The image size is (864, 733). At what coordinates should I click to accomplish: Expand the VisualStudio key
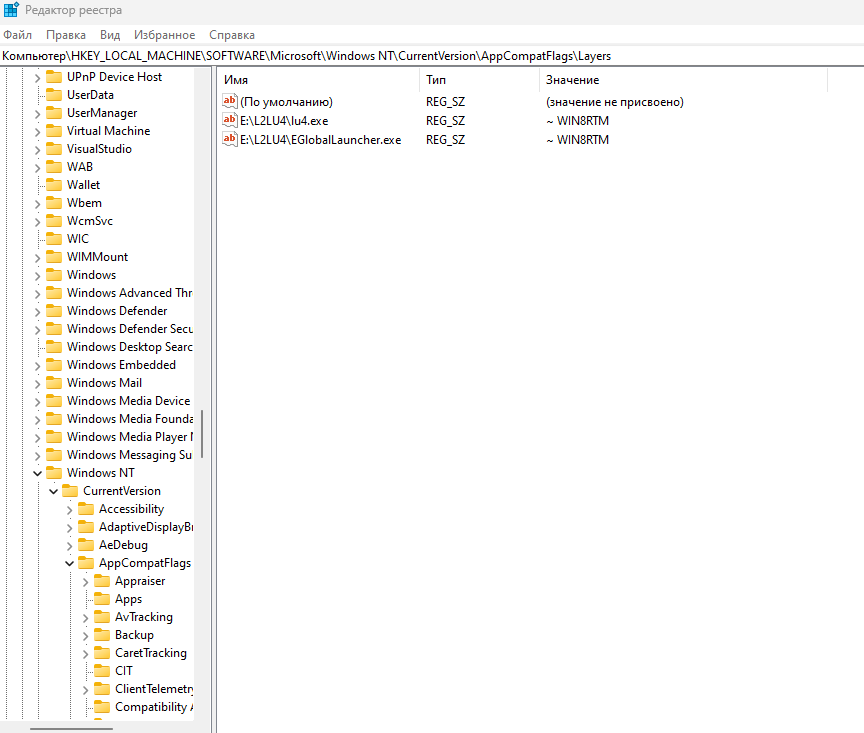coord(37,150)
